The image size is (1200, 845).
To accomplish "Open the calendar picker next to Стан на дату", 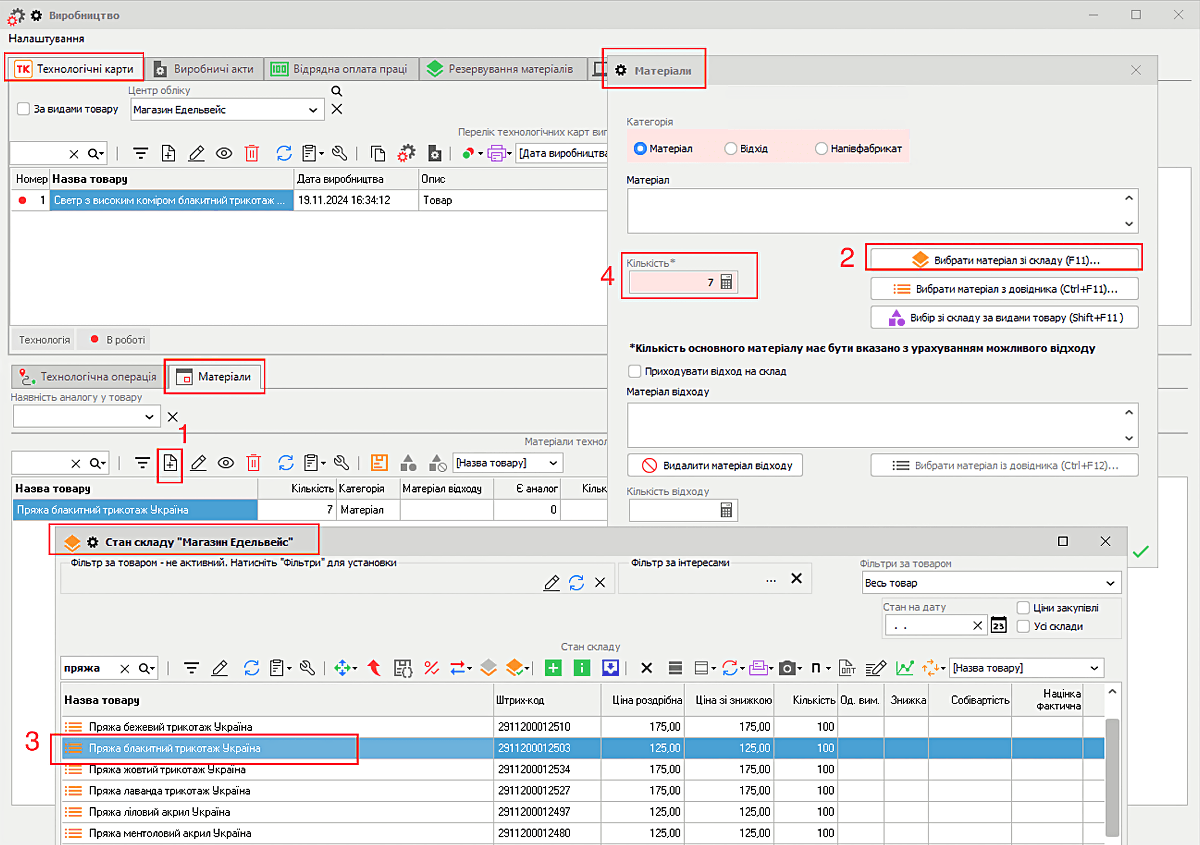I will [x=998, y=625].
